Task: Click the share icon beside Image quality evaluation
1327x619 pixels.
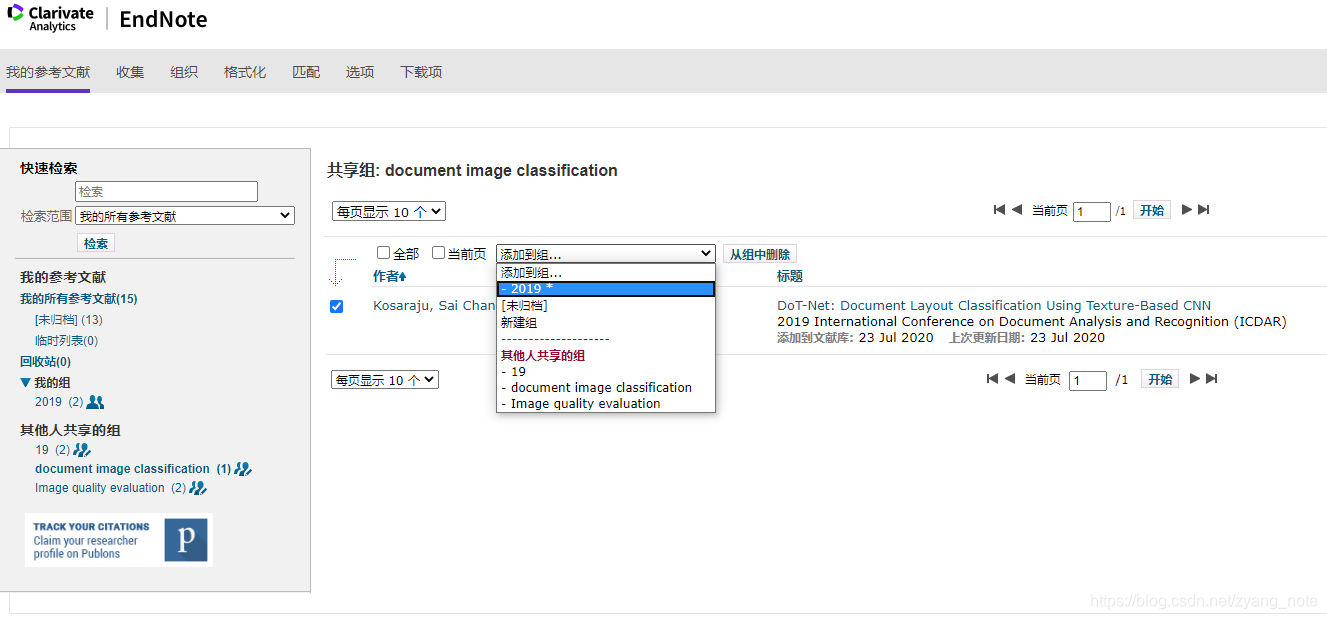Action: pos(197,488)
